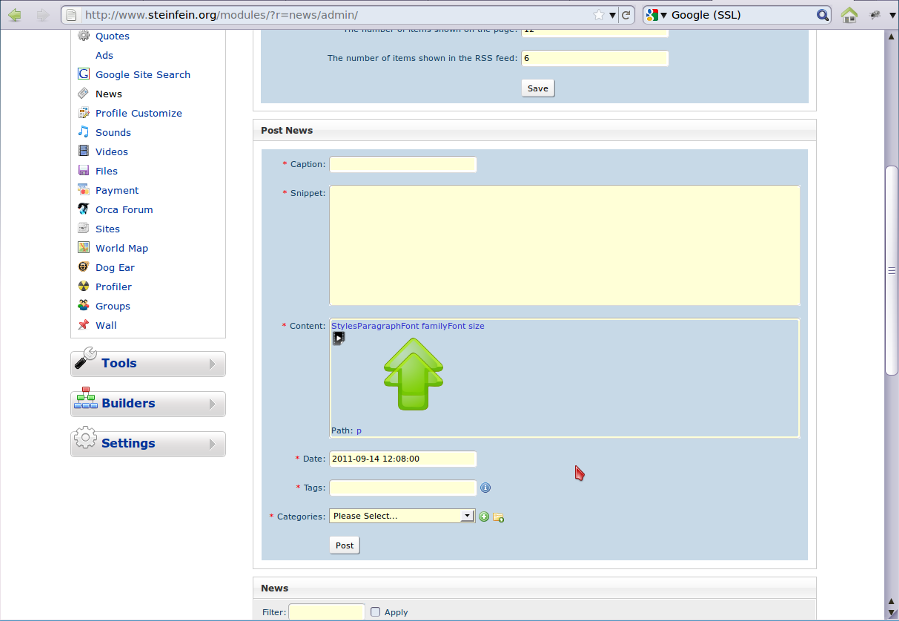Expand the Tools sidebar section
Screen dimensions: 899x621
[x=148, y=364]
